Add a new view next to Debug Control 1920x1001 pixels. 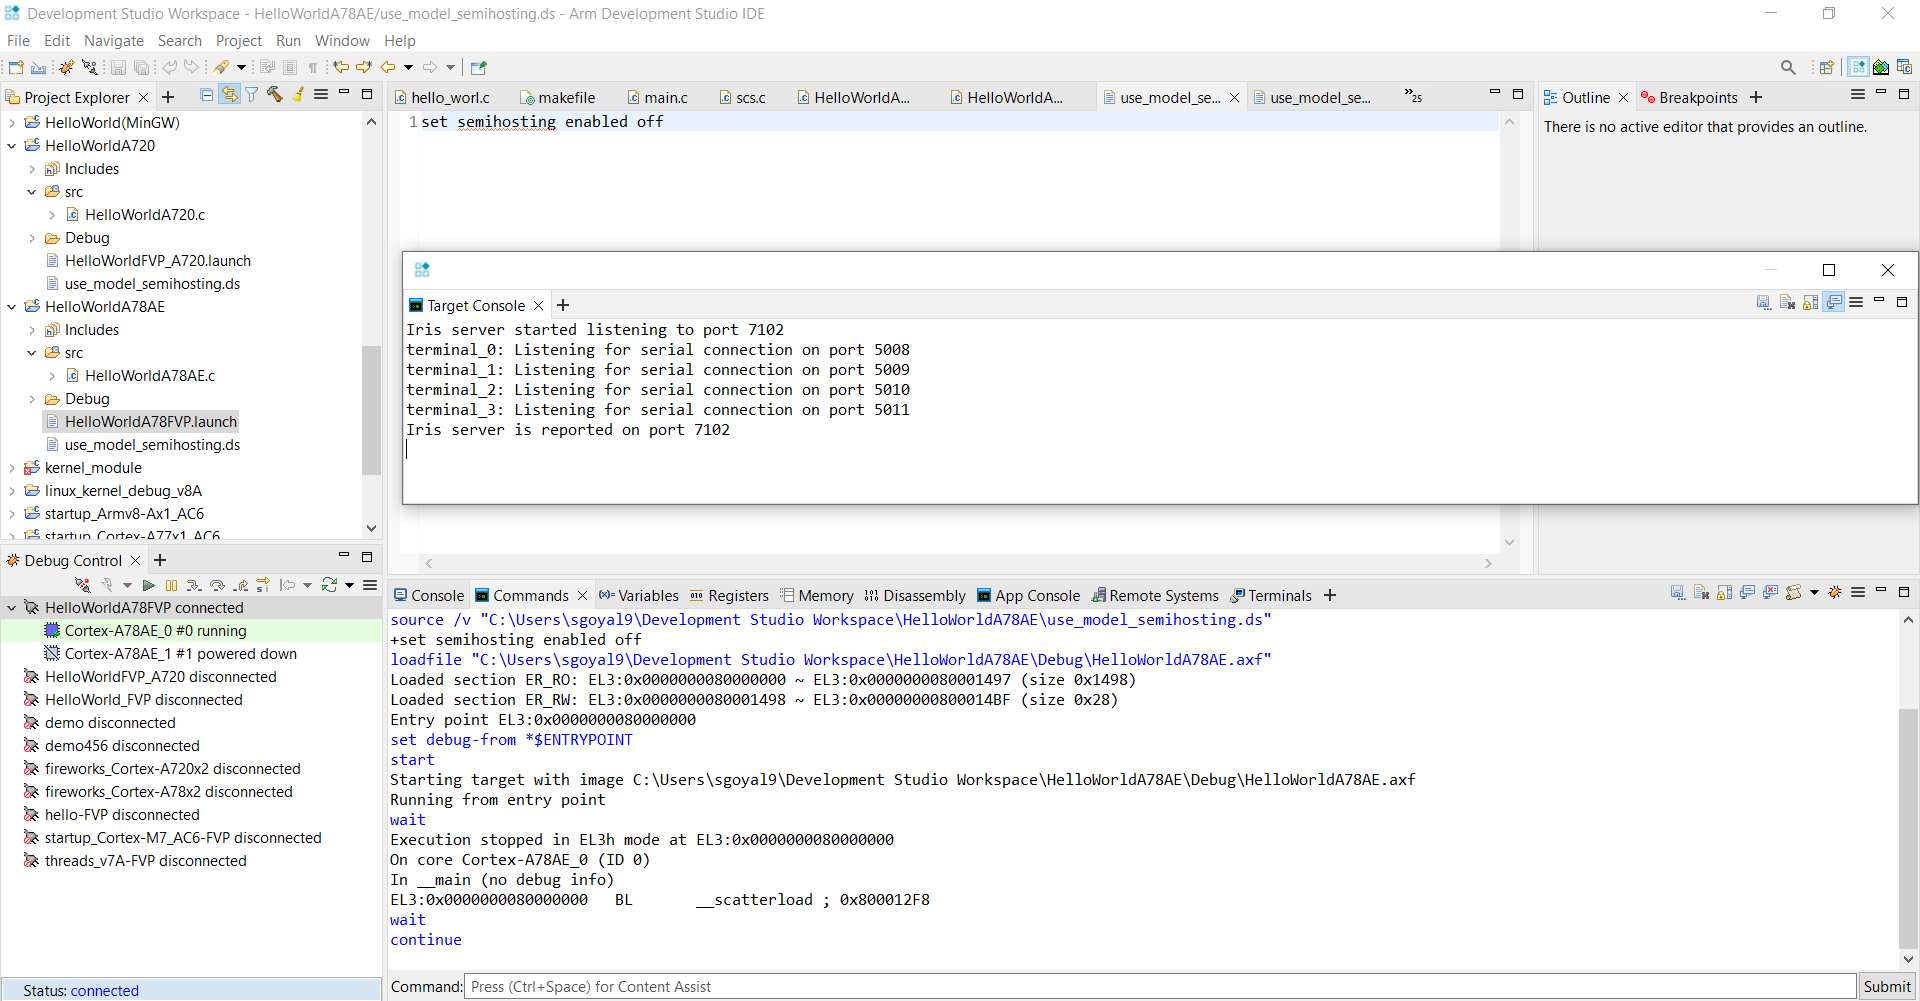click(x=160, y=561)
